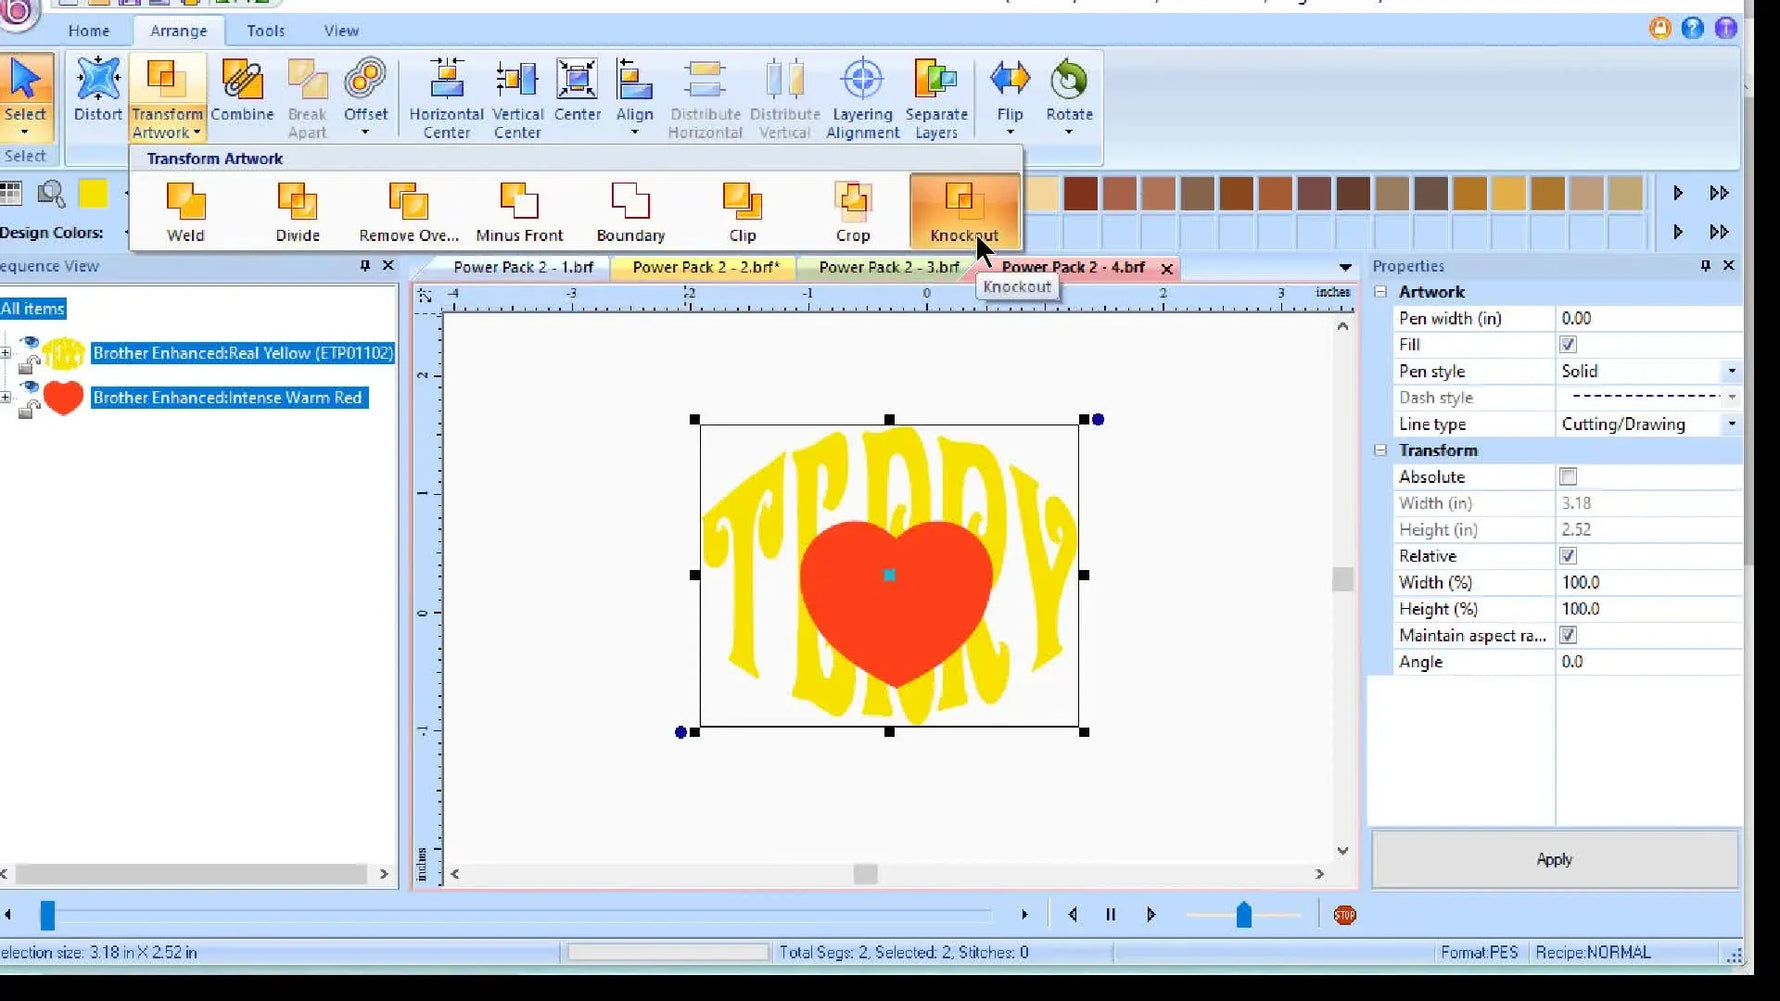Collapse the Artwork section
The width and height of the screenshot is (1780, 1001).
[x=1381, y=292]
